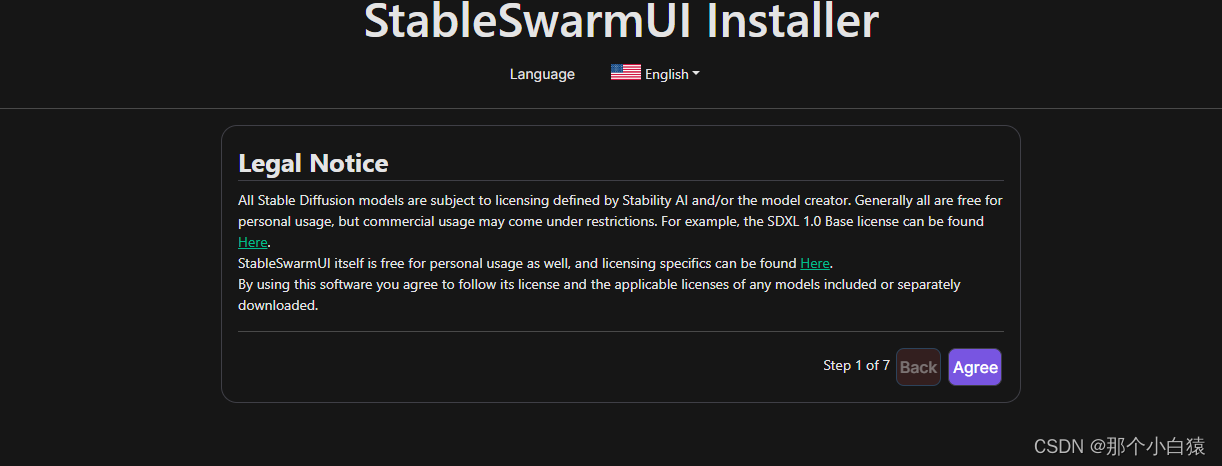Click the Language label
This screenshot has height=466, width=1222.
click(542, 74)
